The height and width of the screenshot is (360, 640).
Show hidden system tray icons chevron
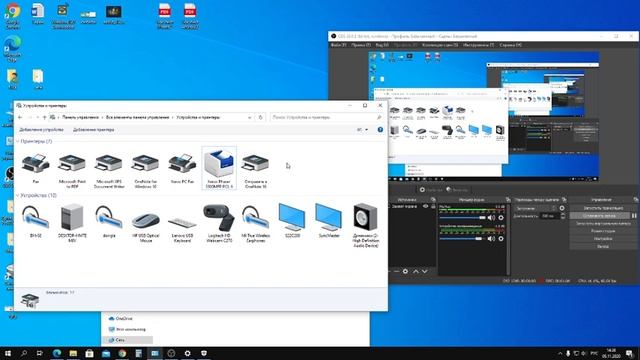pos(560,353)
